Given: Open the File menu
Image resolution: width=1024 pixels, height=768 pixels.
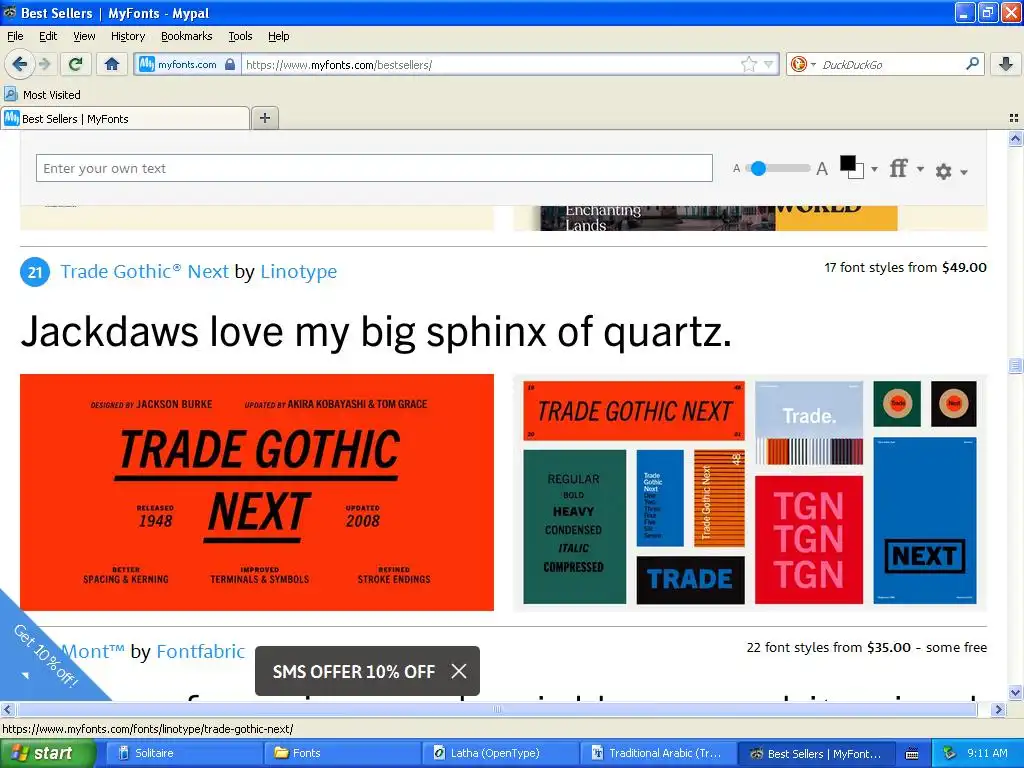Looking at the screenshot, I should click(15, 36).
